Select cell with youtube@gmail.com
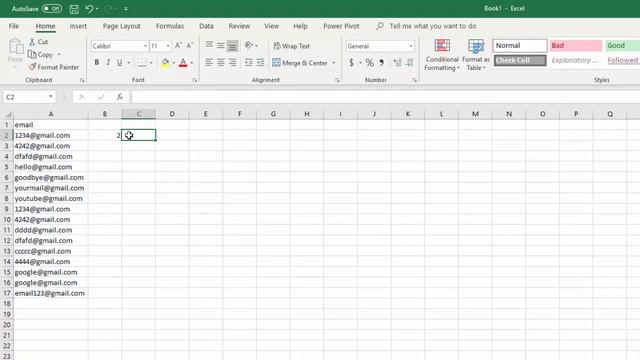This screenshot has height=360, width=640. tap(51, 199)
